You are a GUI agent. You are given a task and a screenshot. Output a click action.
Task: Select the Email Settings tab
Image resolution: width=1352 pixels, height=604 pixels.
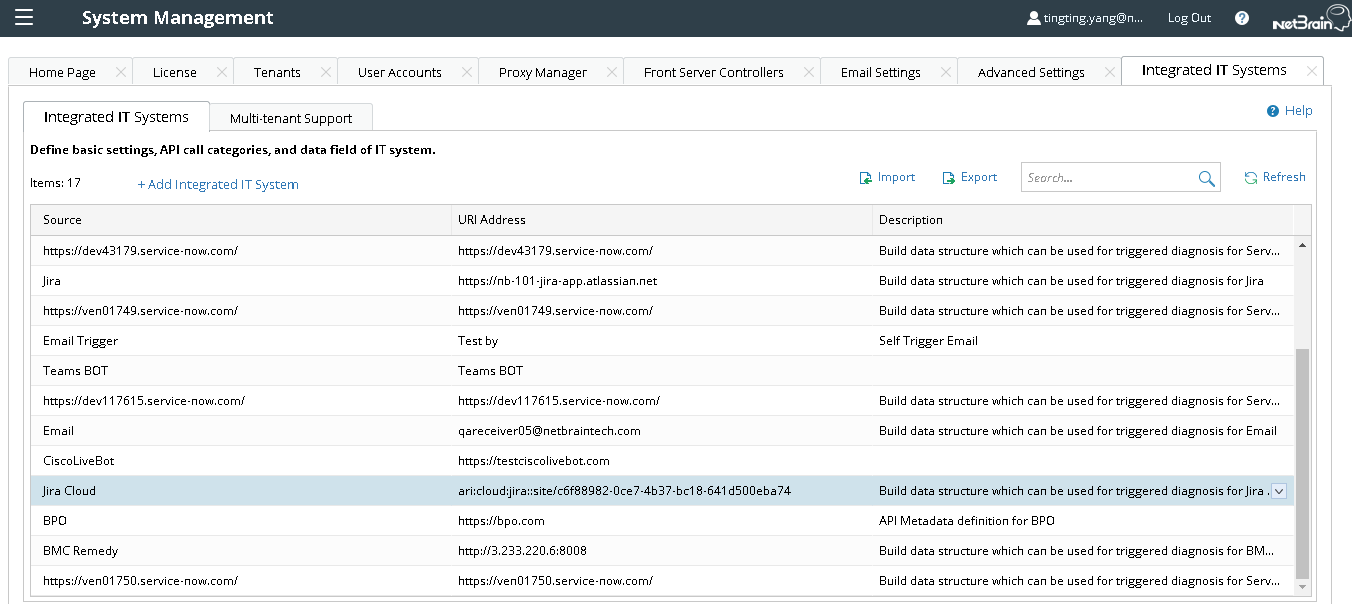coord(881,71)
